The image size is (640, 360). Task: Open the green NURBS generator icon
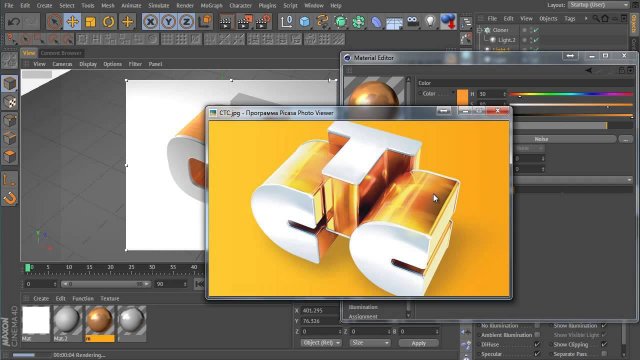[340, 22]
